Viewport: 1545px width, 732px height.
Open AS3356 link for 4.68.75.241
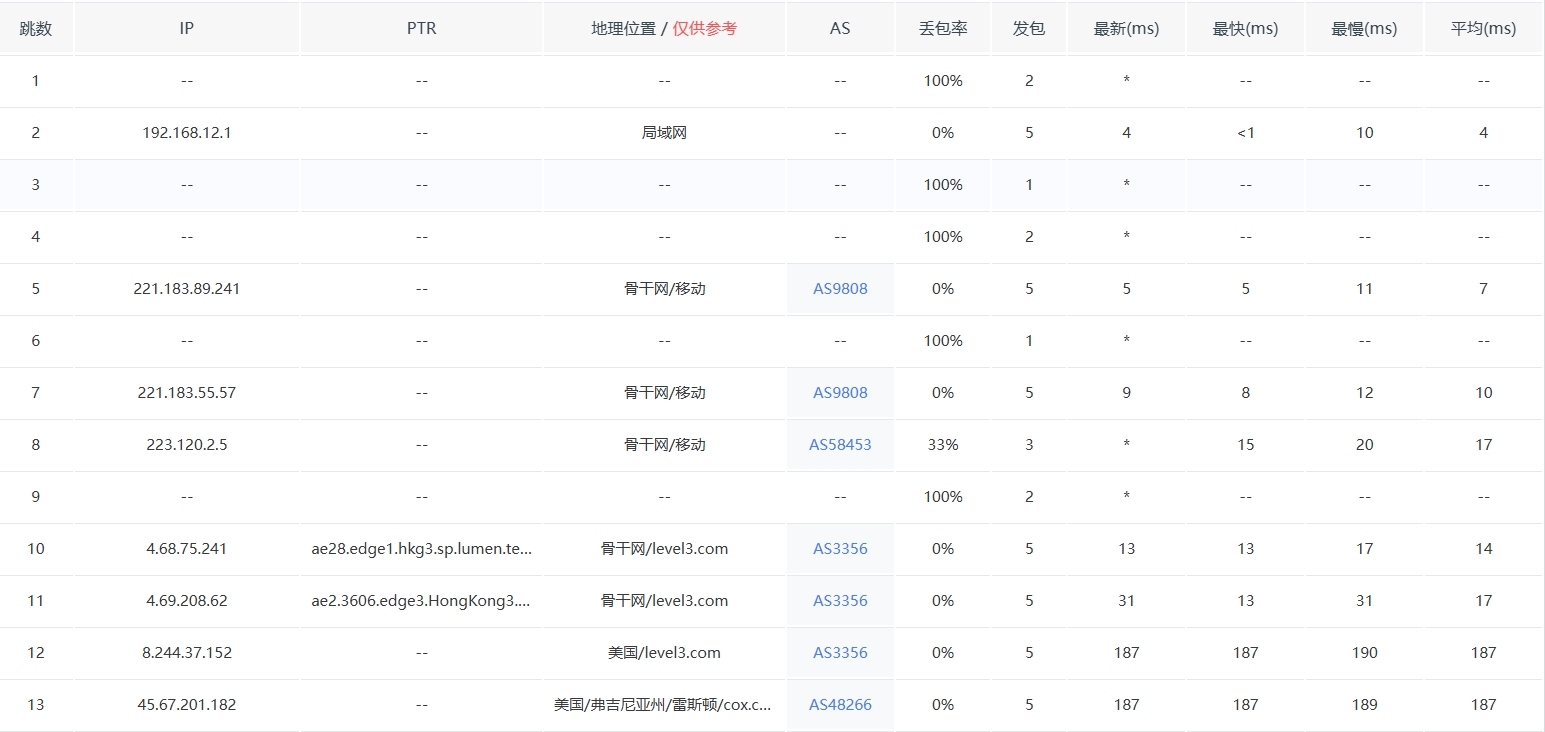[840, 549]
